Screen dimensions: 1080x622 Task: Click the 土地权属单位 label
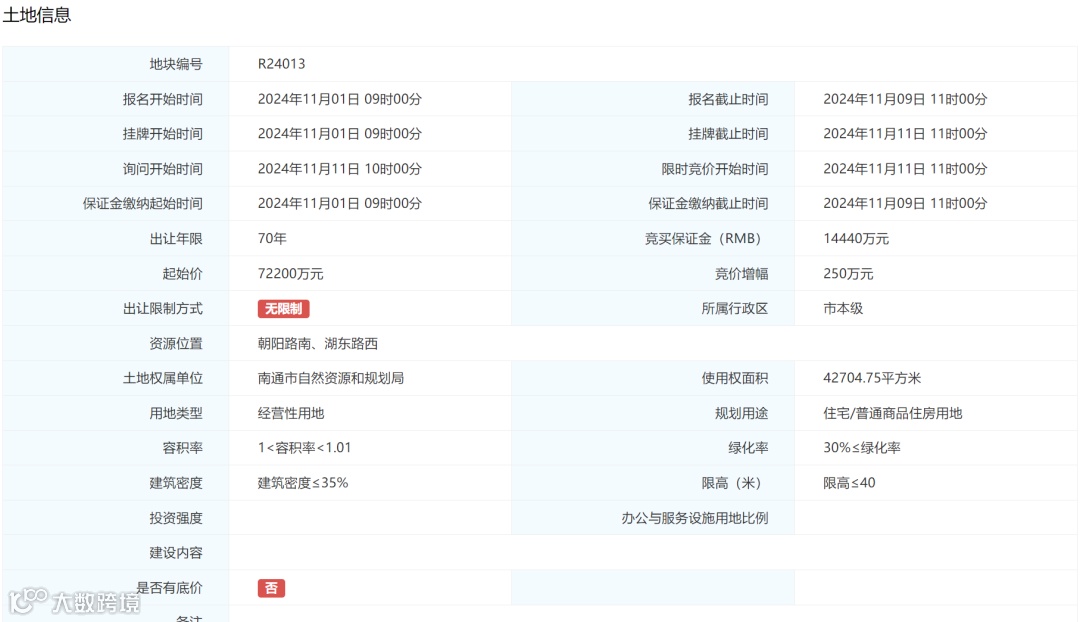click(163, 378)
